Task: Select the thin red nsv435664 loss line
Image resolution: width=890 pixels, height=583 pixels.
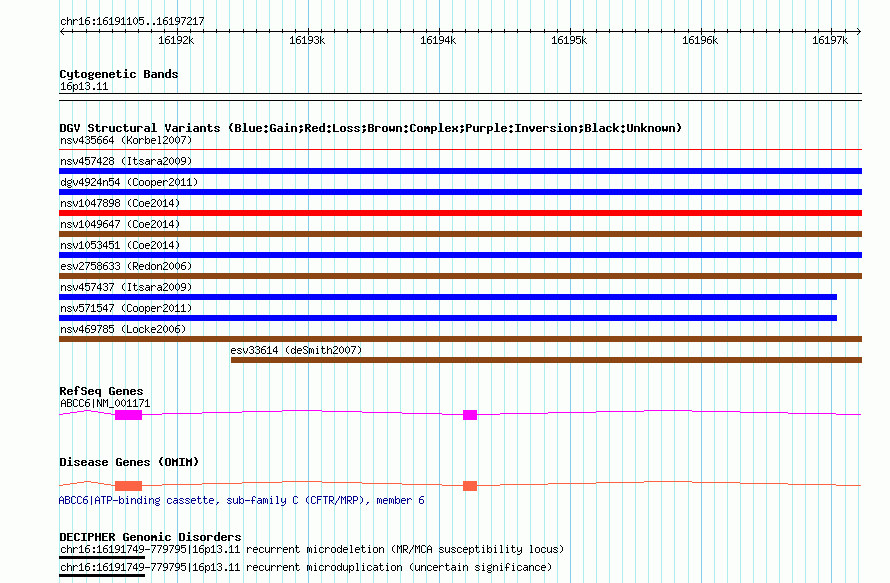Action: (x=460, y=150)
